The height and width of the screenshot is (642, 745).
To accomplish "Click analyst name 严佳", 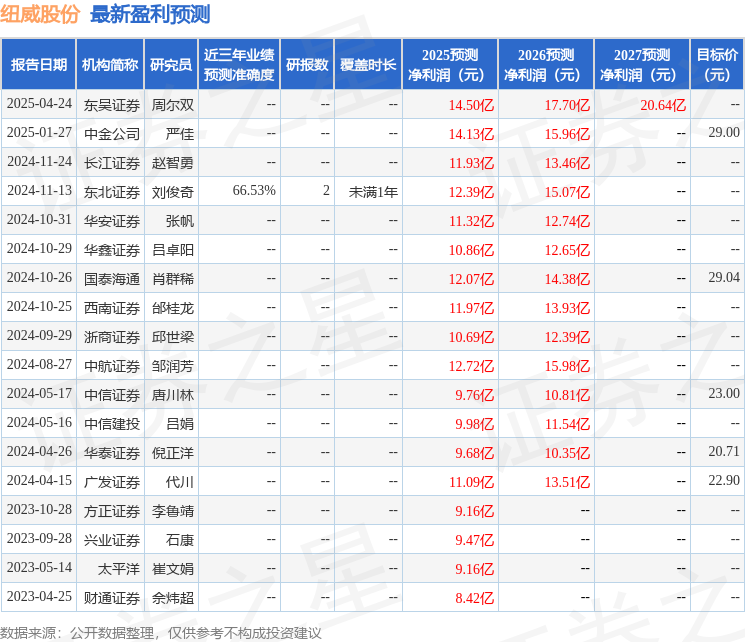I will 180,134.
